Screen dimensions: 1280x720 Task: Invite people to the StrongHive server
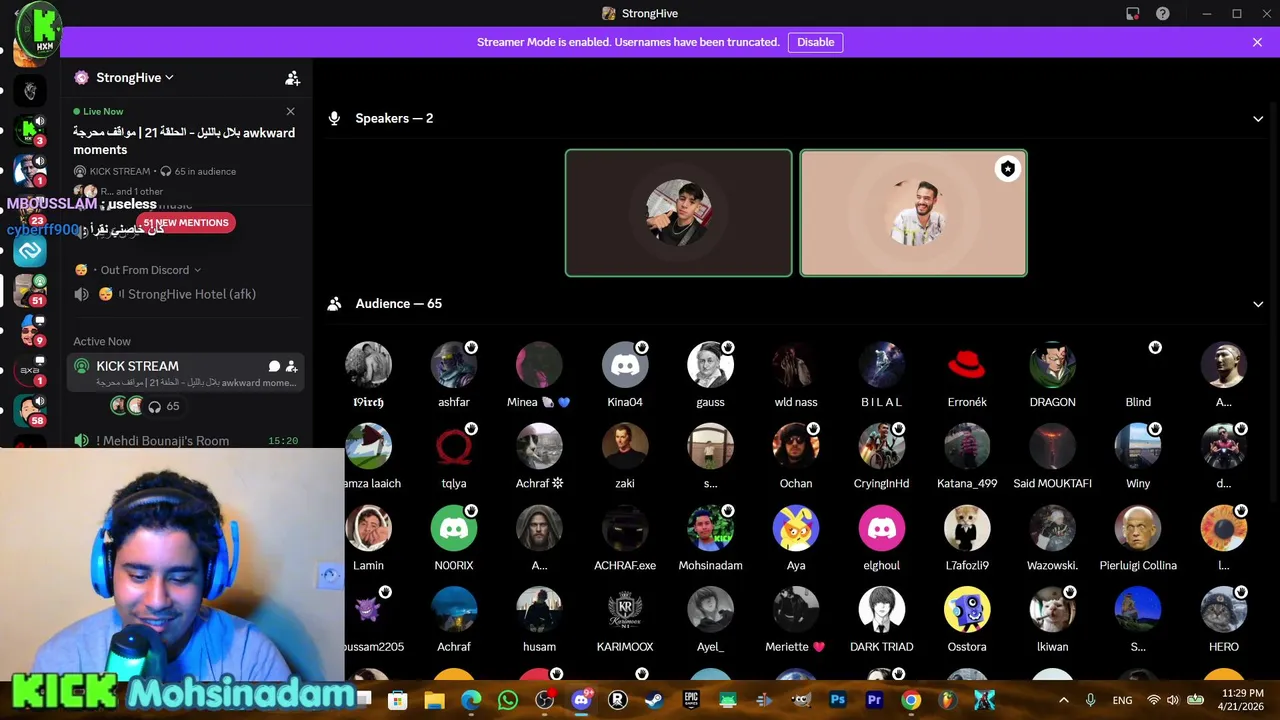292,78
